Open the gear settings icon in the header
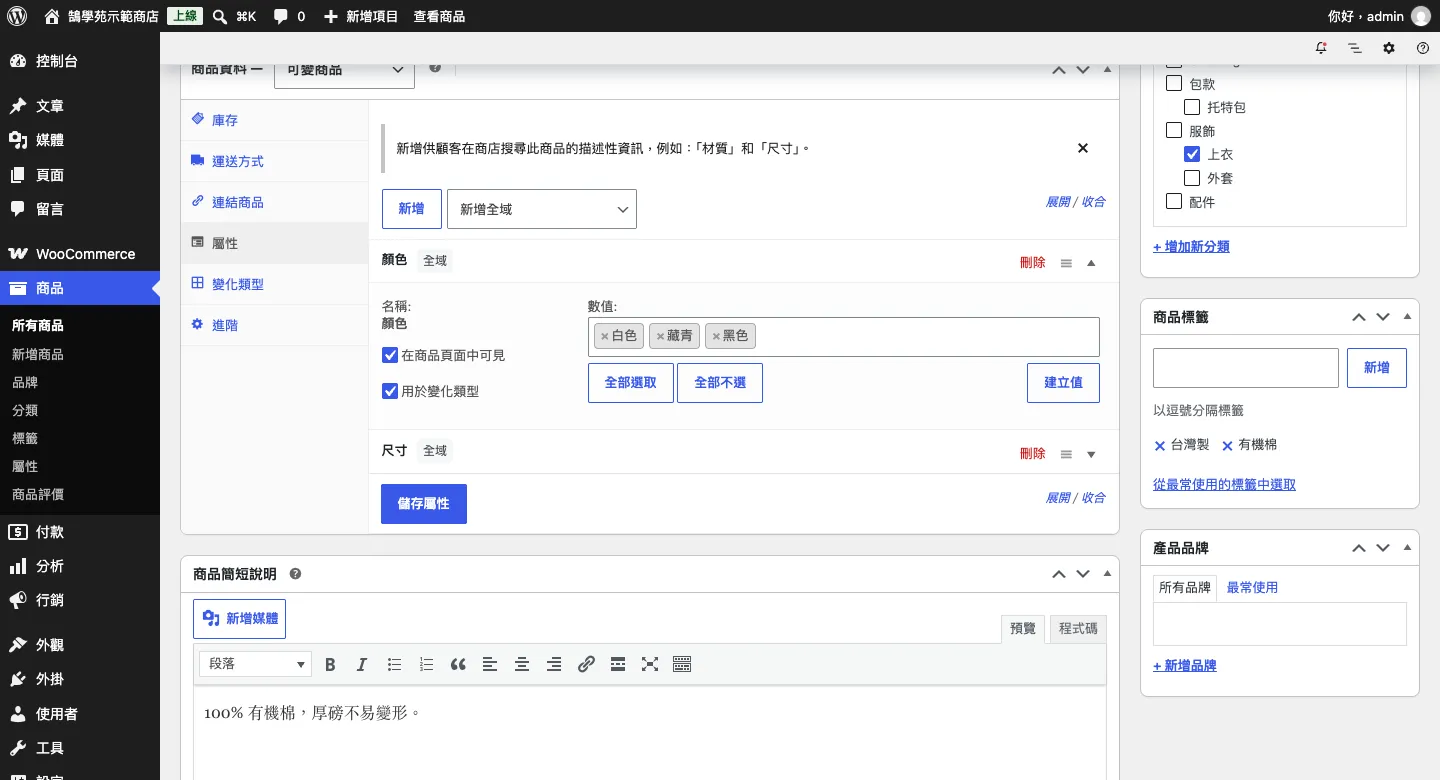Viewport: 1440px width, 780px height. [1389, 48]
